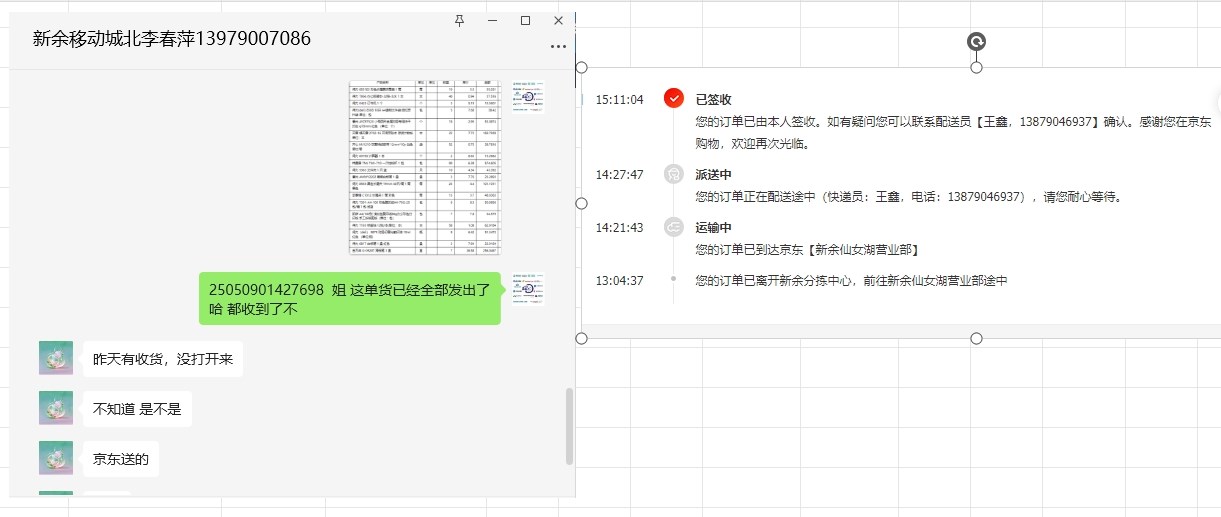Image resolution: width=1221 pixels, height=517 pixels.
Task: Click the chat window vertical scrollbar thumb
Action: (570, 427)
